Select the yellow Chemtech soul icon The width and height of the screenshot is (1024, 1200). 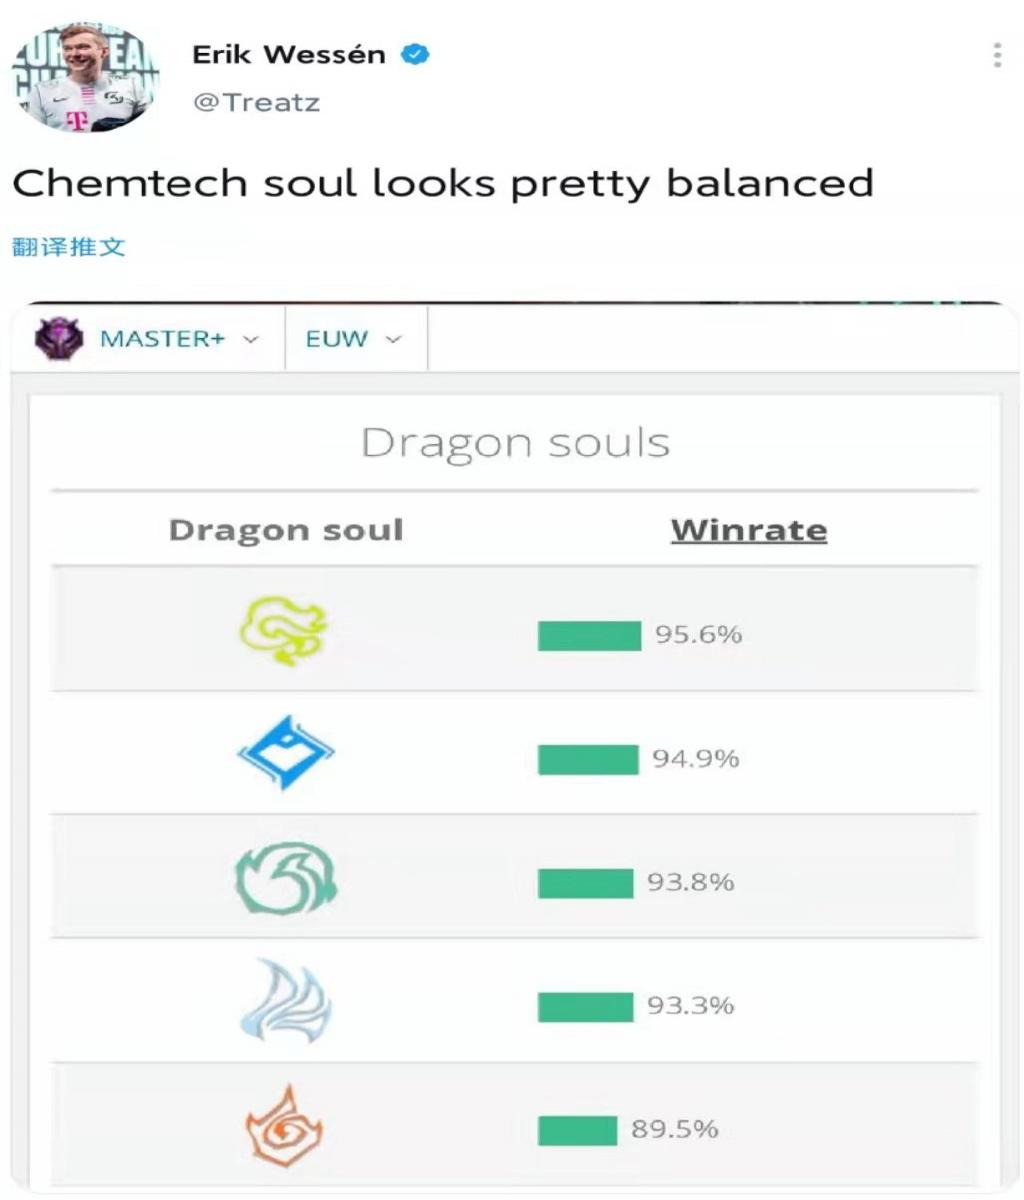285,631
